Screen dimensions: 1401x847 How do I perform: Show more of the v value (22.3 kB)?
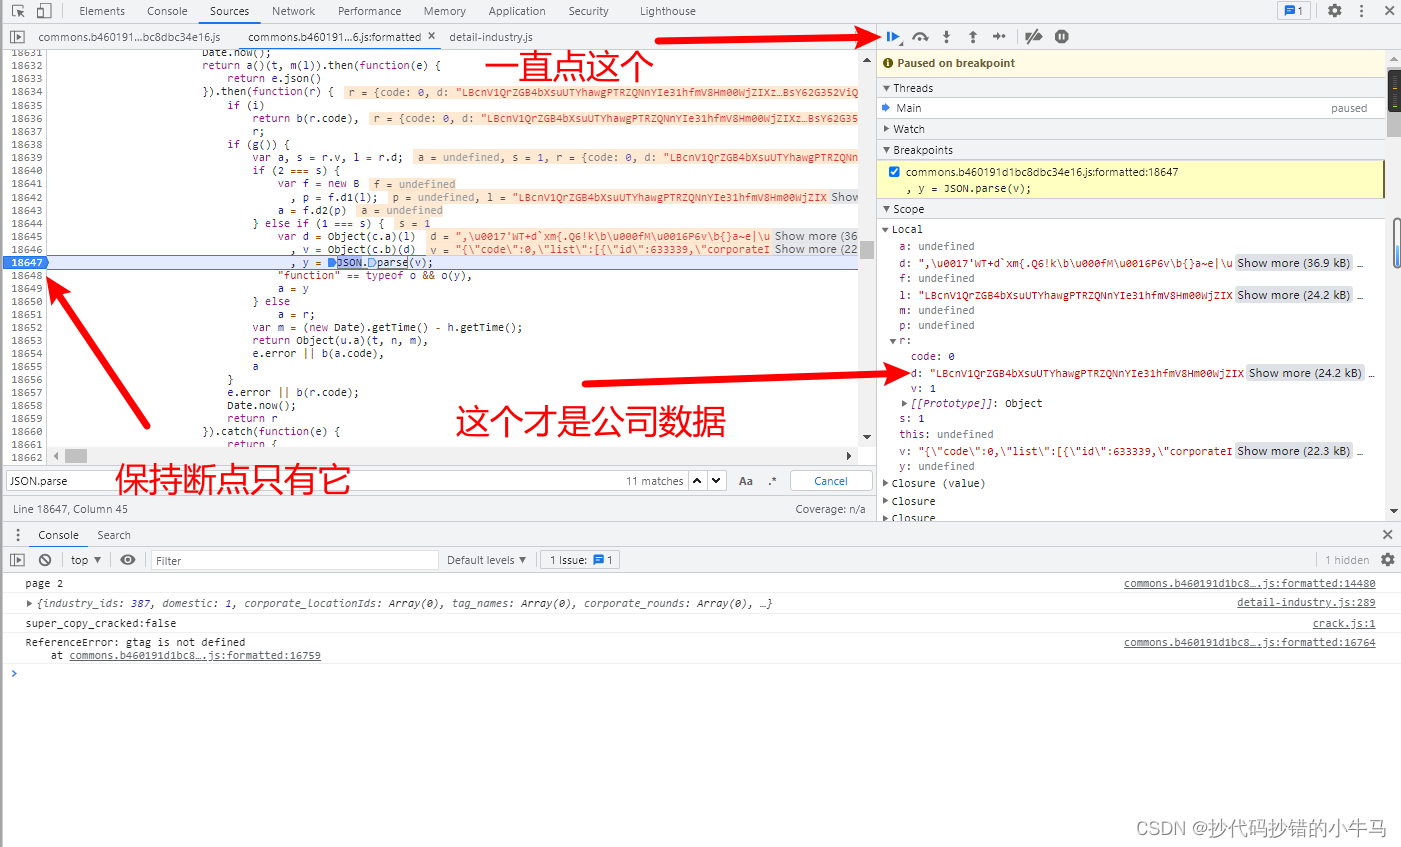pos(1294,451)
